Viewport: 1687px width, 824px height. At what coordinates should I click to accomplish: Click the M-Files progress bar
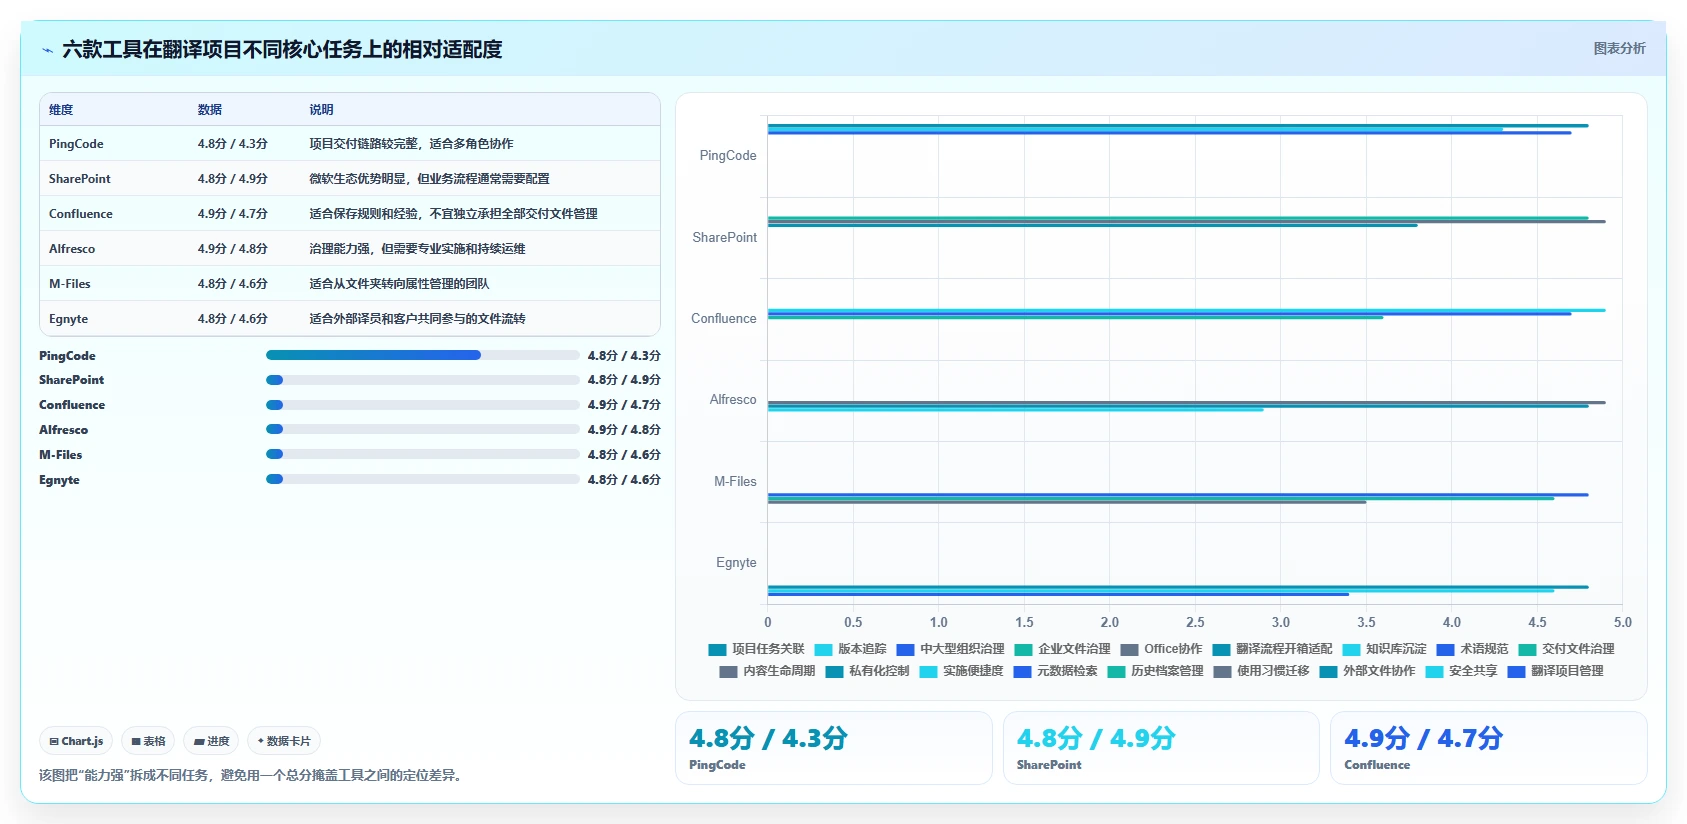coord(422,454)
